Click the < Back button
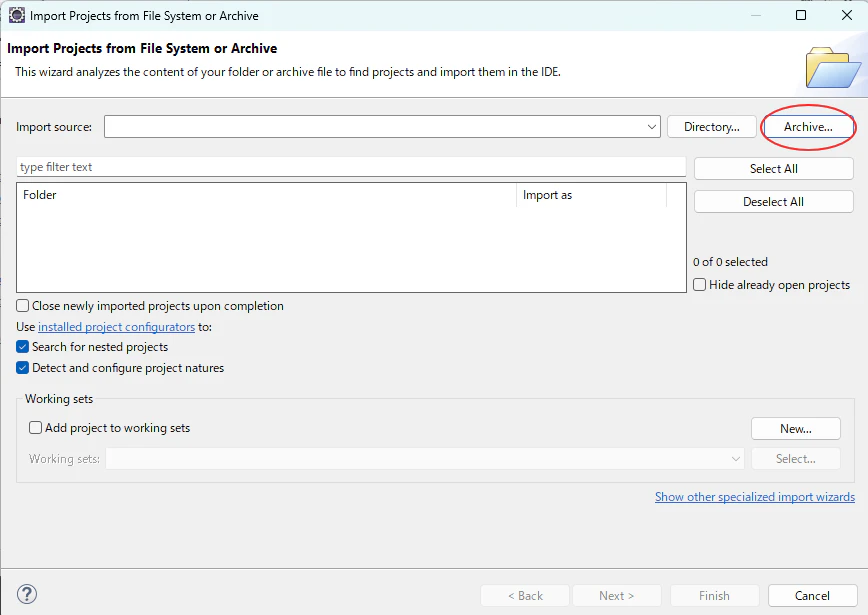Image resolution: width=868 pixels, height=615 pixels. tap(525, 596)
